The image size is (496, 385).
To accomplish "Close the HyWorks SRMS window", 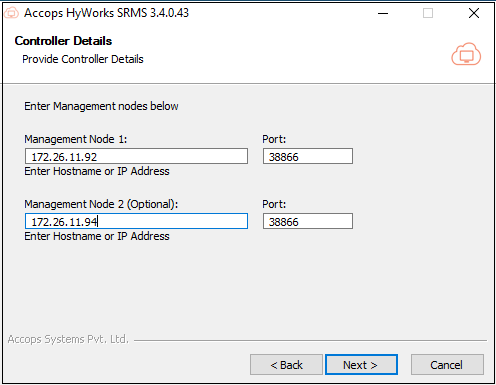I will [474, 13].
